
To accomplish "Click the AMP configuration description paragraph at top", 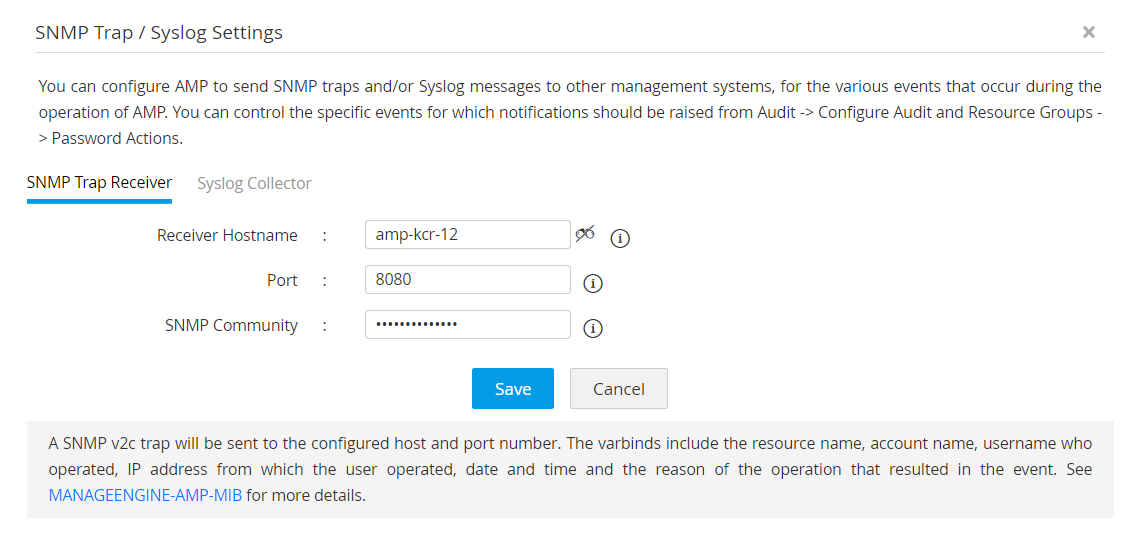I will [570, 112].
